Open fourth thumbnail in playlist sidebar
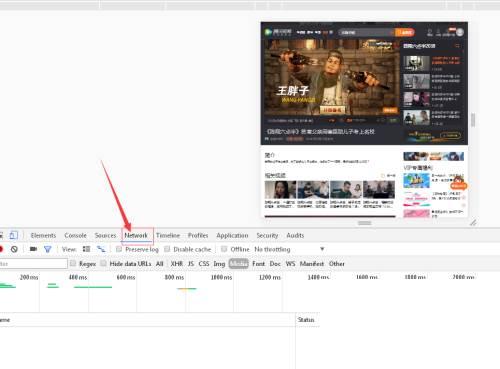This screenshot has width=500, height=369. pyautogui.click(x=416, y=117)
